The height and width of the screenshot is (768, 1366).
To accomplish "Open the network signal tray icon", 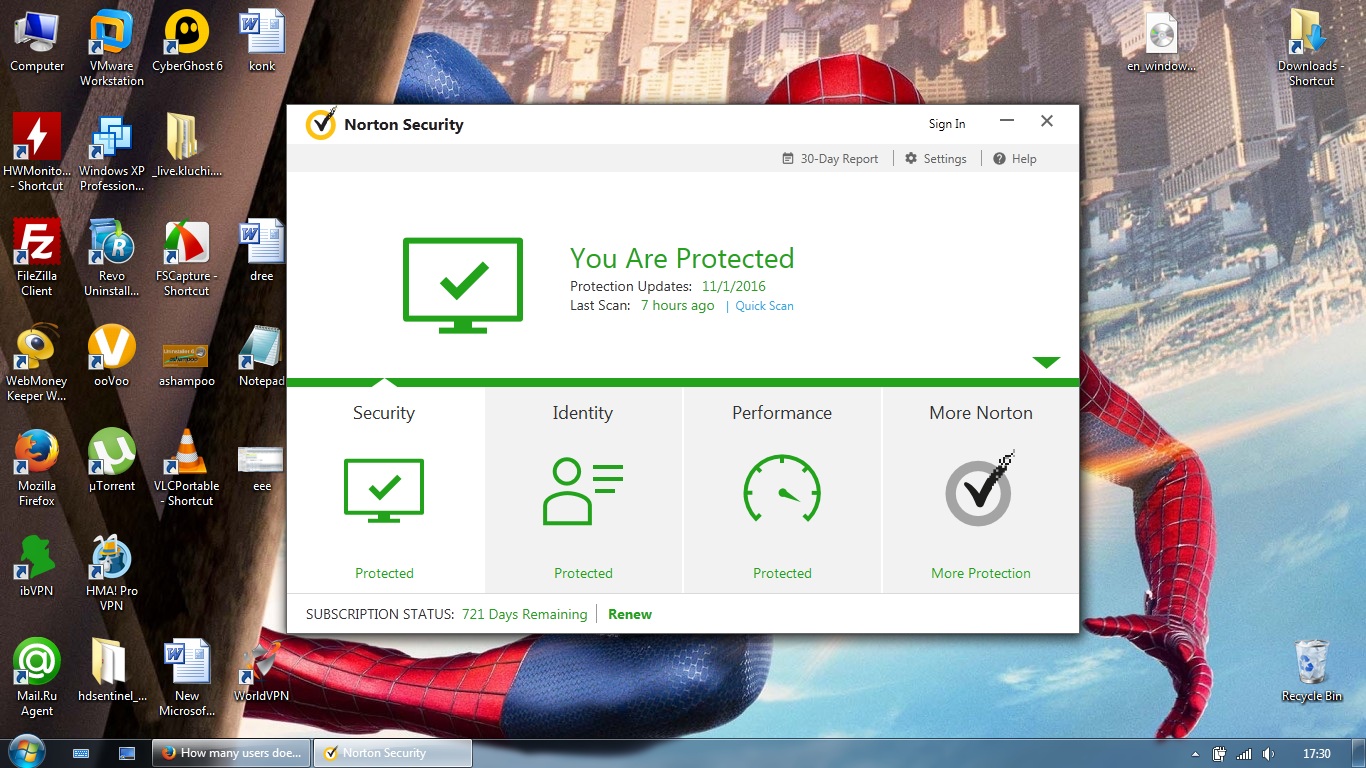I will 1245,754.
